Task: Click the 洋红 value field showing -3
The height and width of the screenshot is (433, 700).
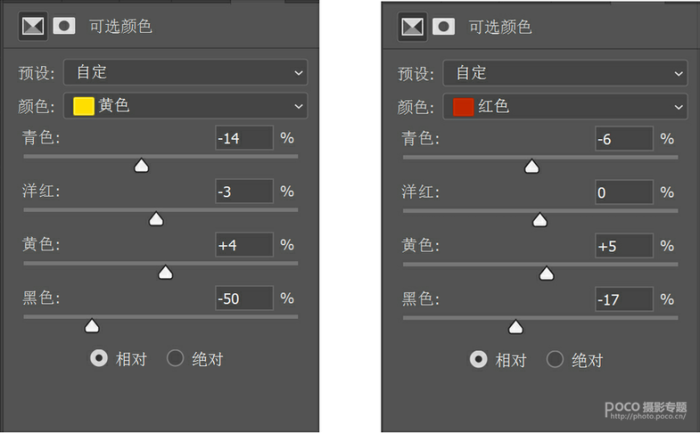Action: (244, 192)
